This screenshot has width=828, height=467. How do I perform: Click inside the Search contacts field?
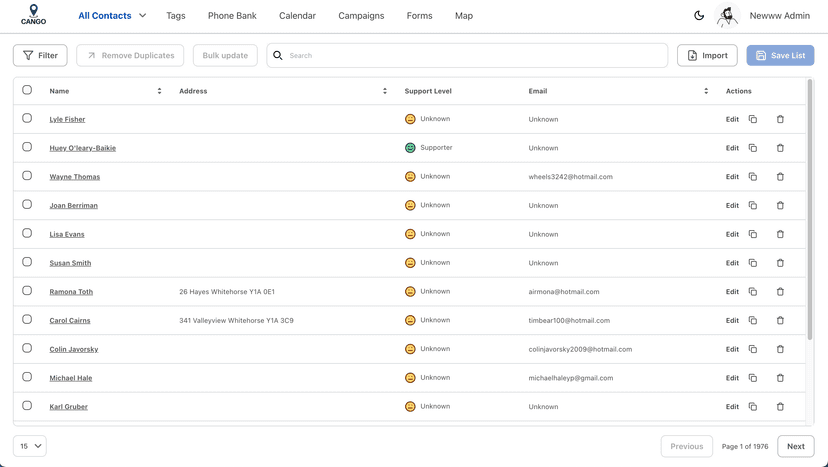[x=470, y=56]
